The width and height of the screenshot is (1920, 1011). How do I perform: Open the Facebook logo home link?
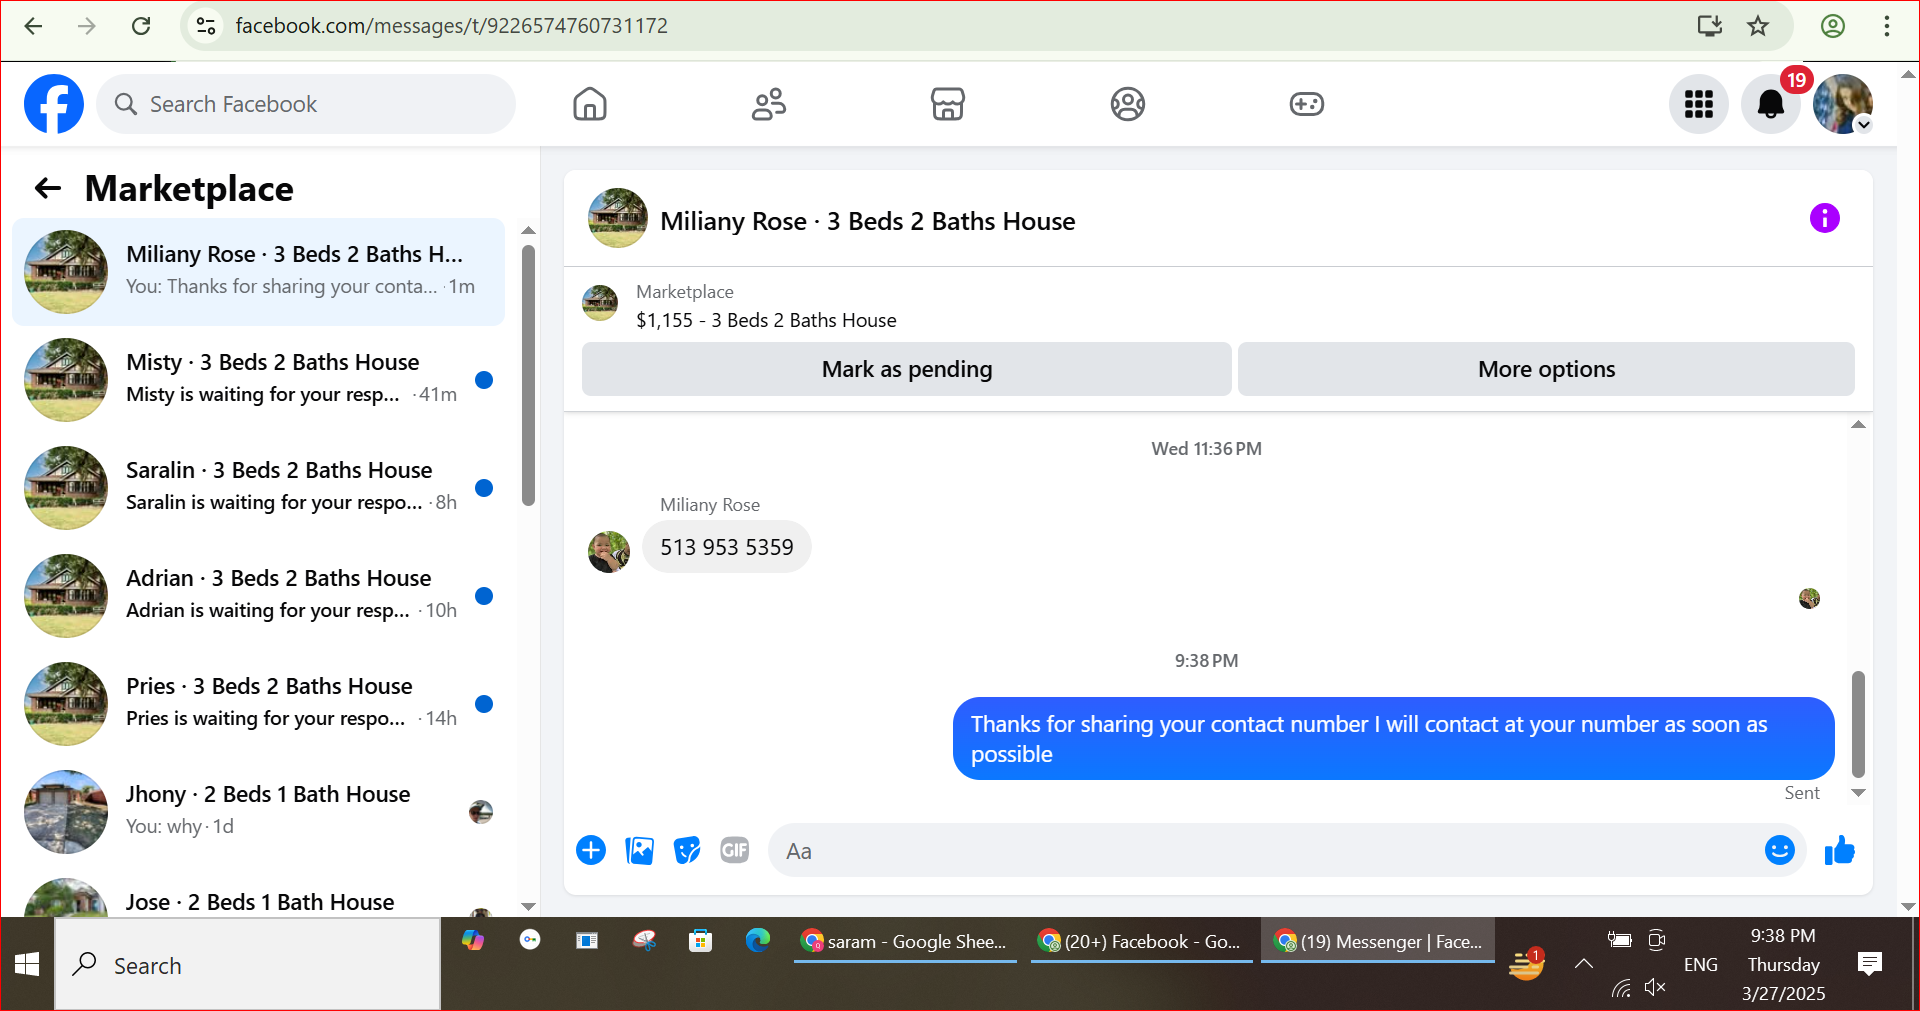click(x=54, y=104)
